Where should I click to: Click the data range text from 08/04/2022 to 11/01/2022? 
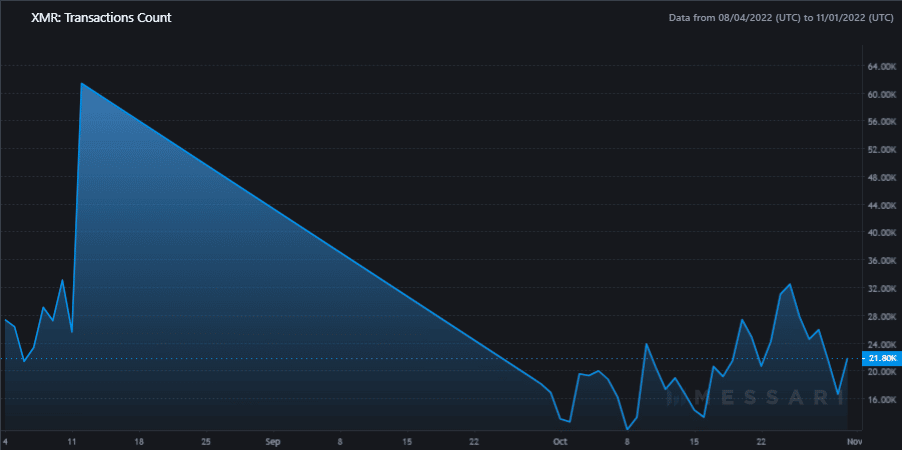[x=781, y=18]
